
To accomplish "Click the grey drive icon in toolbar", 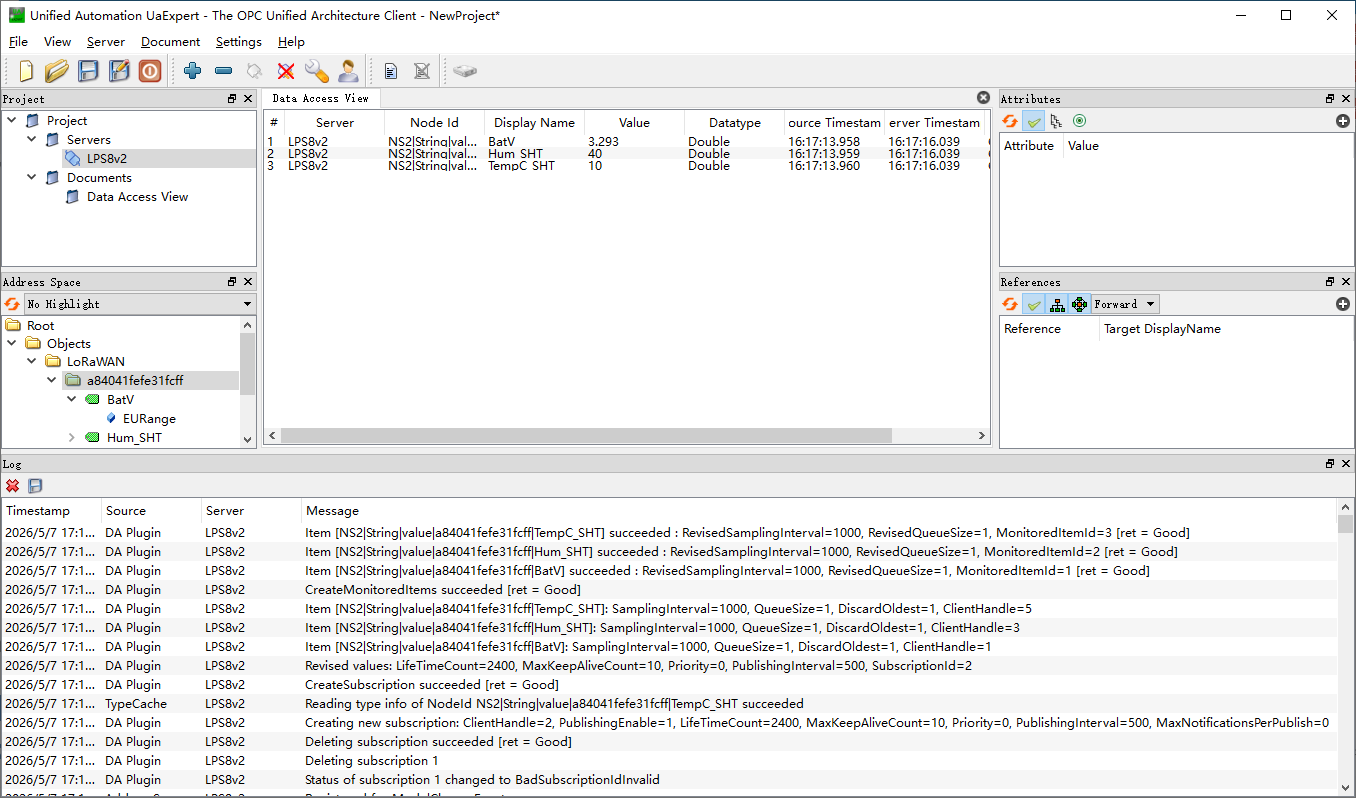I will (465, 71).
